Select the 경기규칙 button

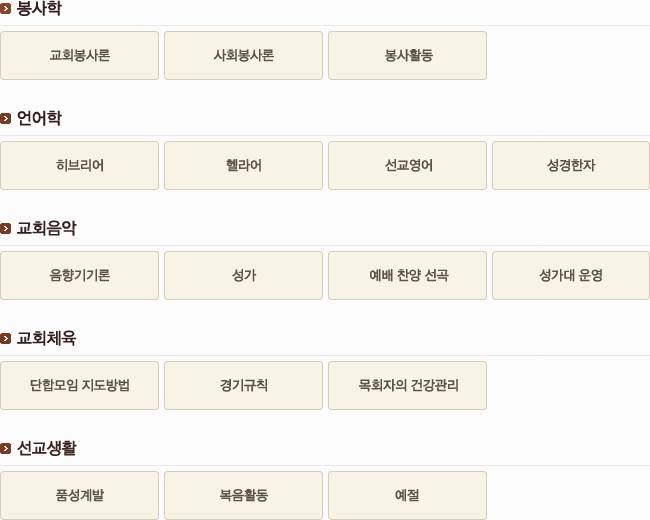click(x=243, y=386)
